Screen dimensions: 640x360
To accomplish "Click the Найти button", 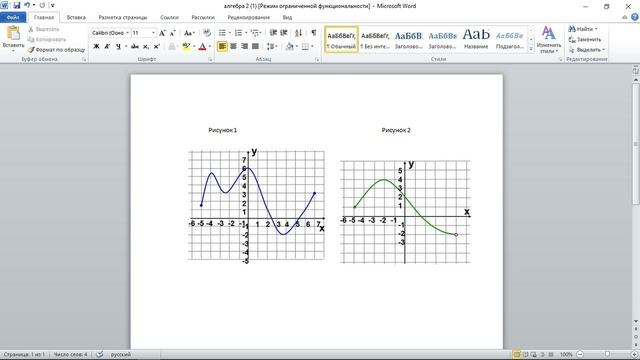I will (583, 29).
